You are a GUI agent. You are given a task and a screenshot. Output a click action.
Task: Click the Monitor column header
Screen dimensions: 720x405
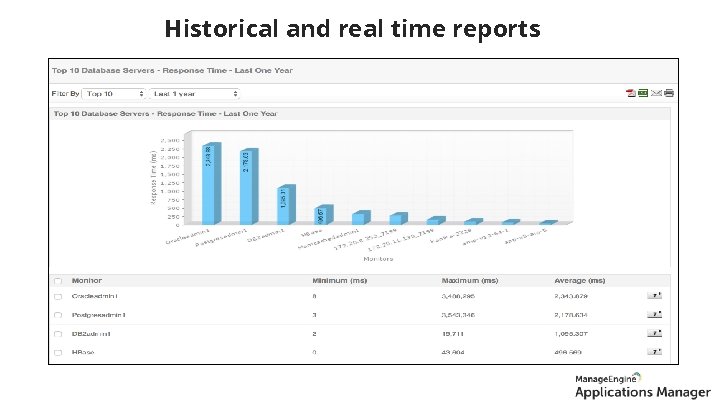pyautogui.click(x=87, y=281)
